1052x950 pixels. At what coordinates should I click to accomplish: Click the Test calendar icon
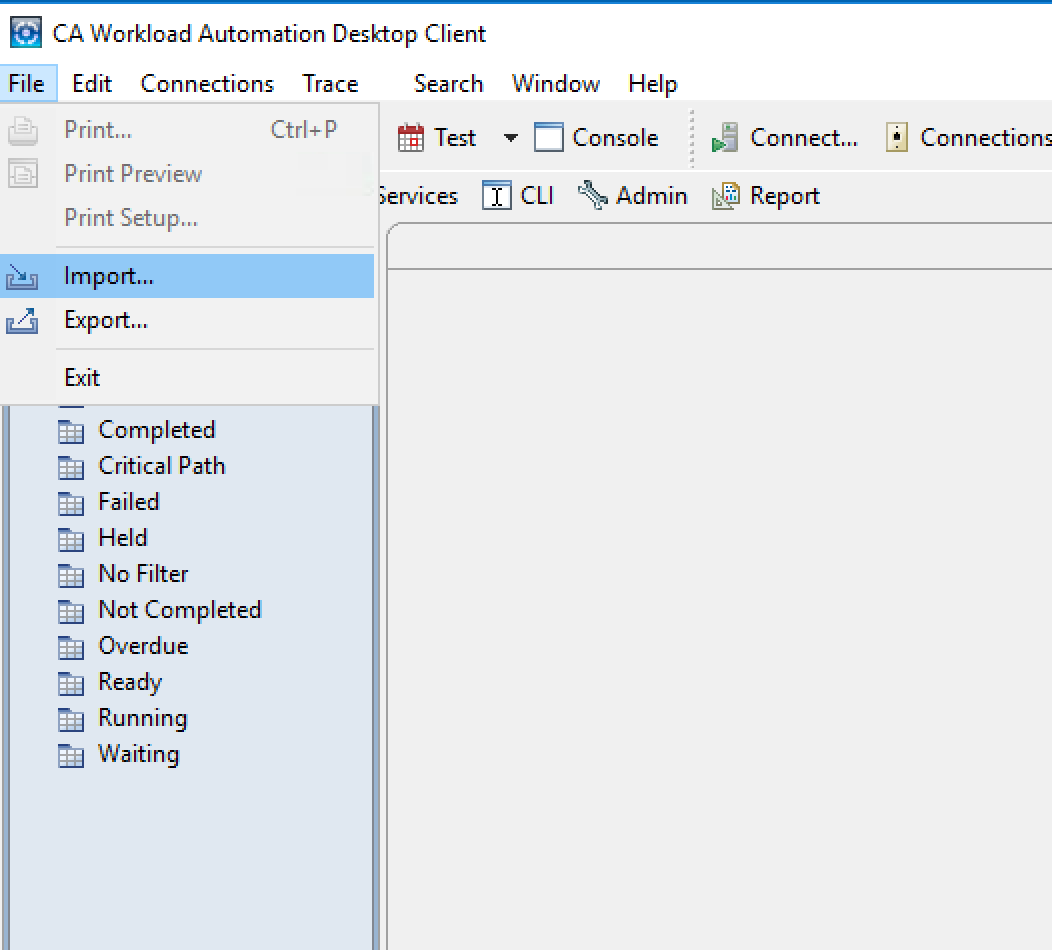[411, 138]
